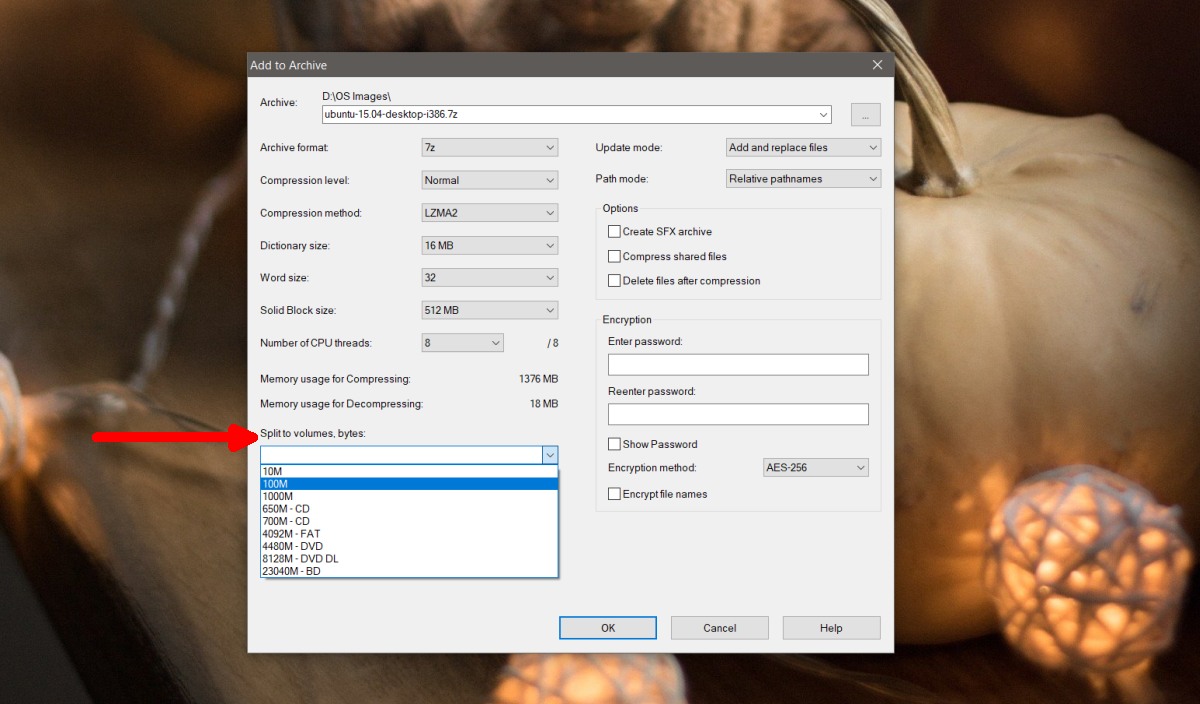Check Compress shared files
This screenshot has width=1200, height=704.
tap(615, 256)
